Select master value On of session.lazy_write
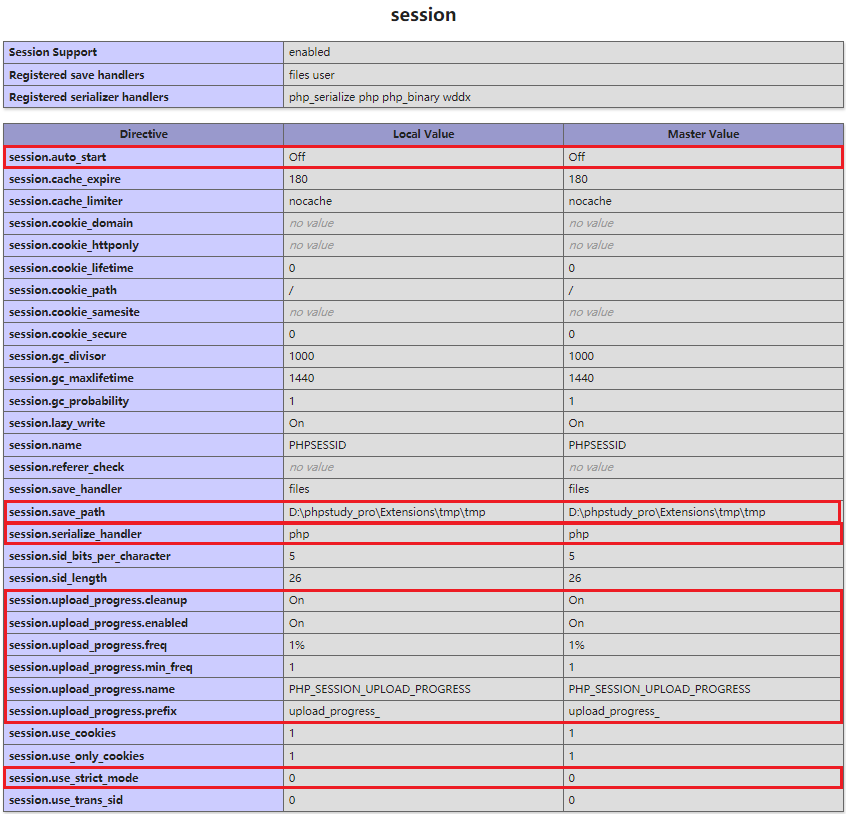Screen dimensions: 846x814 click(576, 423)
